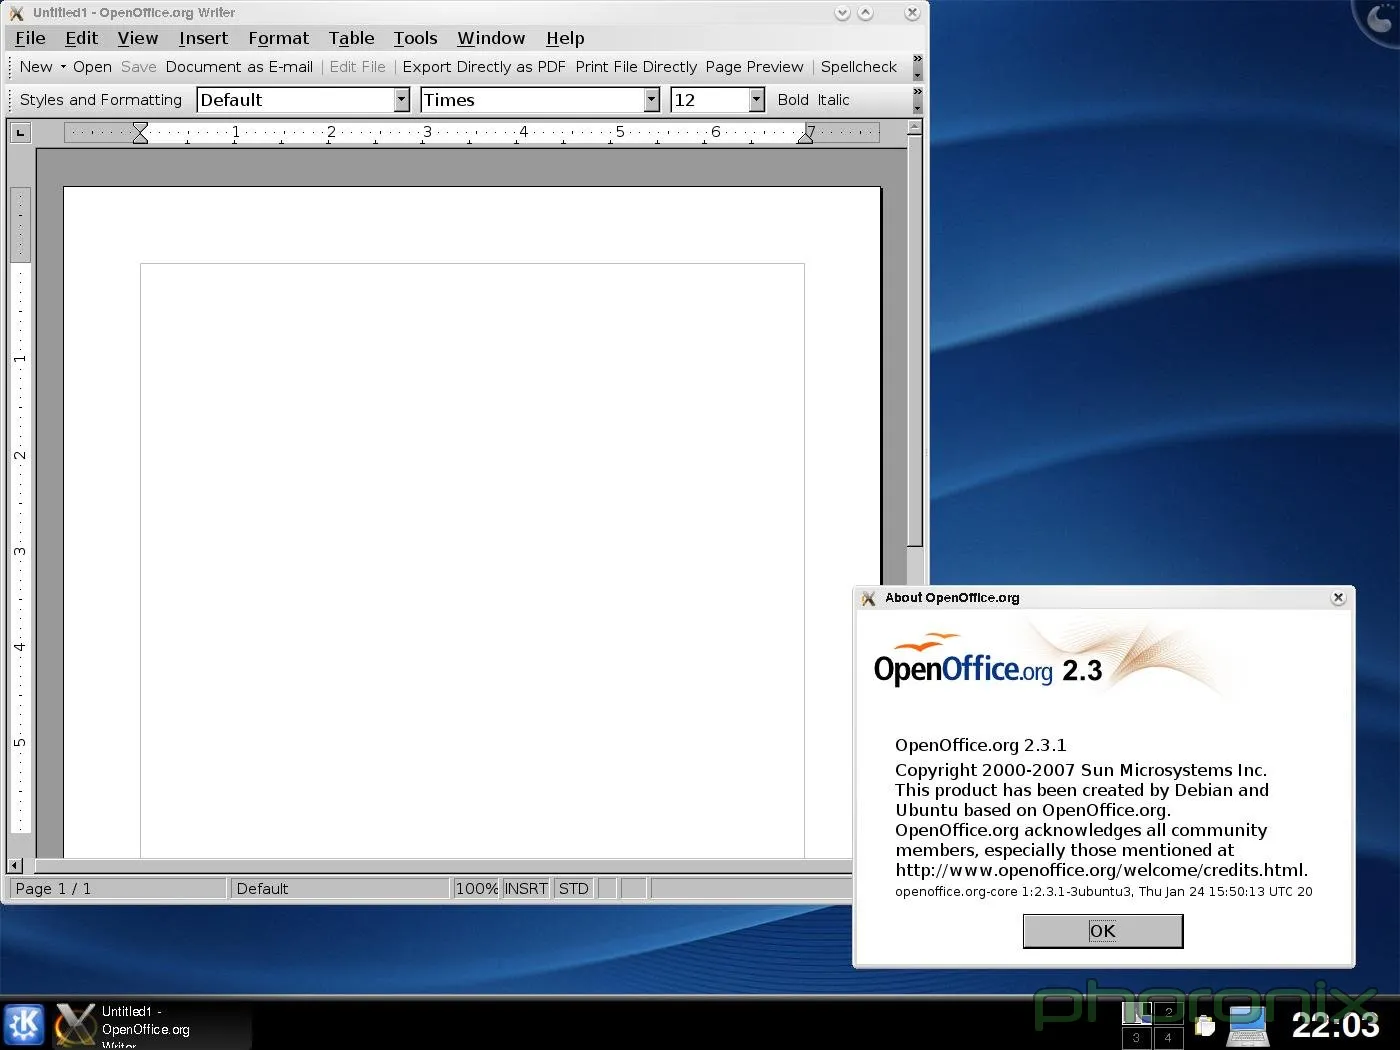Click Export Directly as PDF
1400x1050 pixels.
[484, 67]
